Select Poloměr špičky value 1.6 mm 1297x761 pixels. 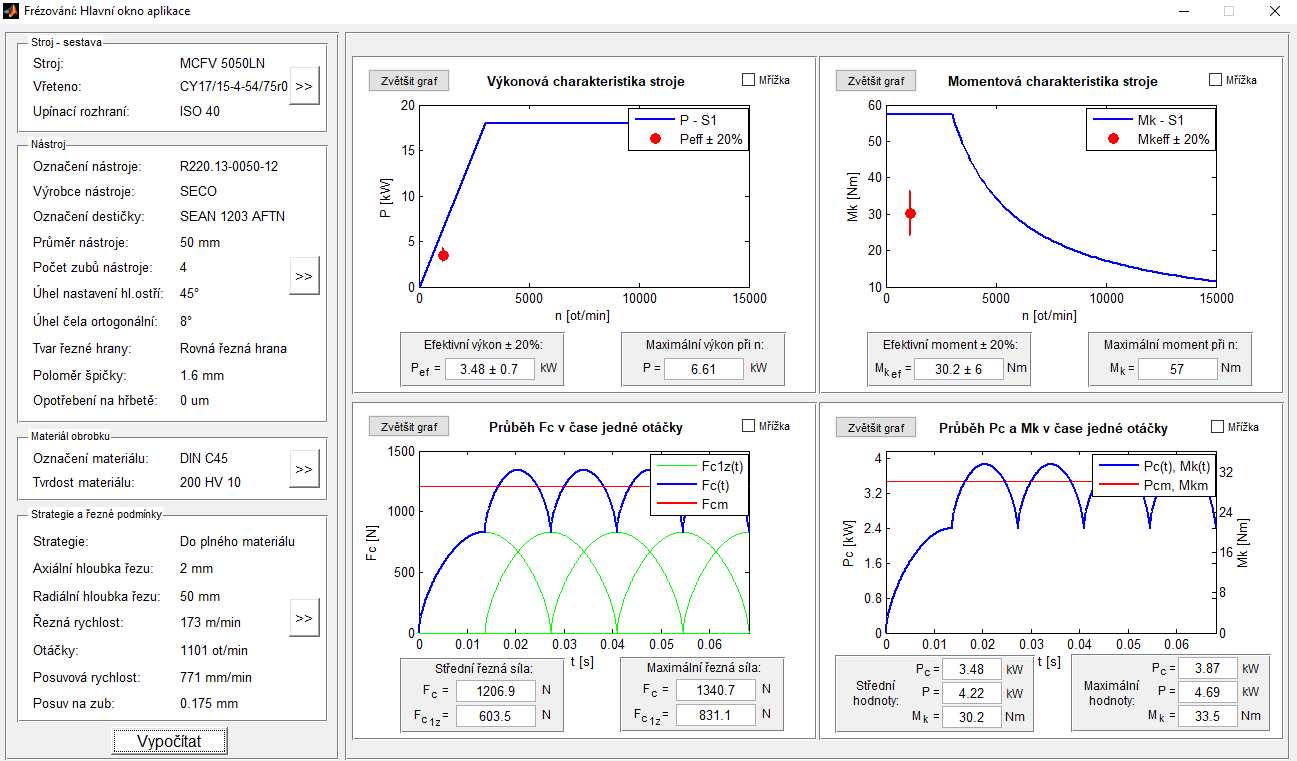click(x=202, y=376)
